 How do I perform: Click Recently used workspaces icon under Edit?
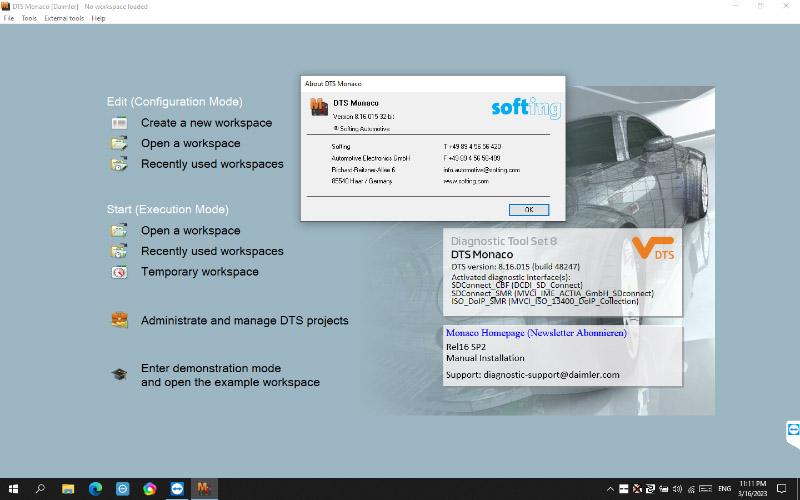tap(119, 164)
